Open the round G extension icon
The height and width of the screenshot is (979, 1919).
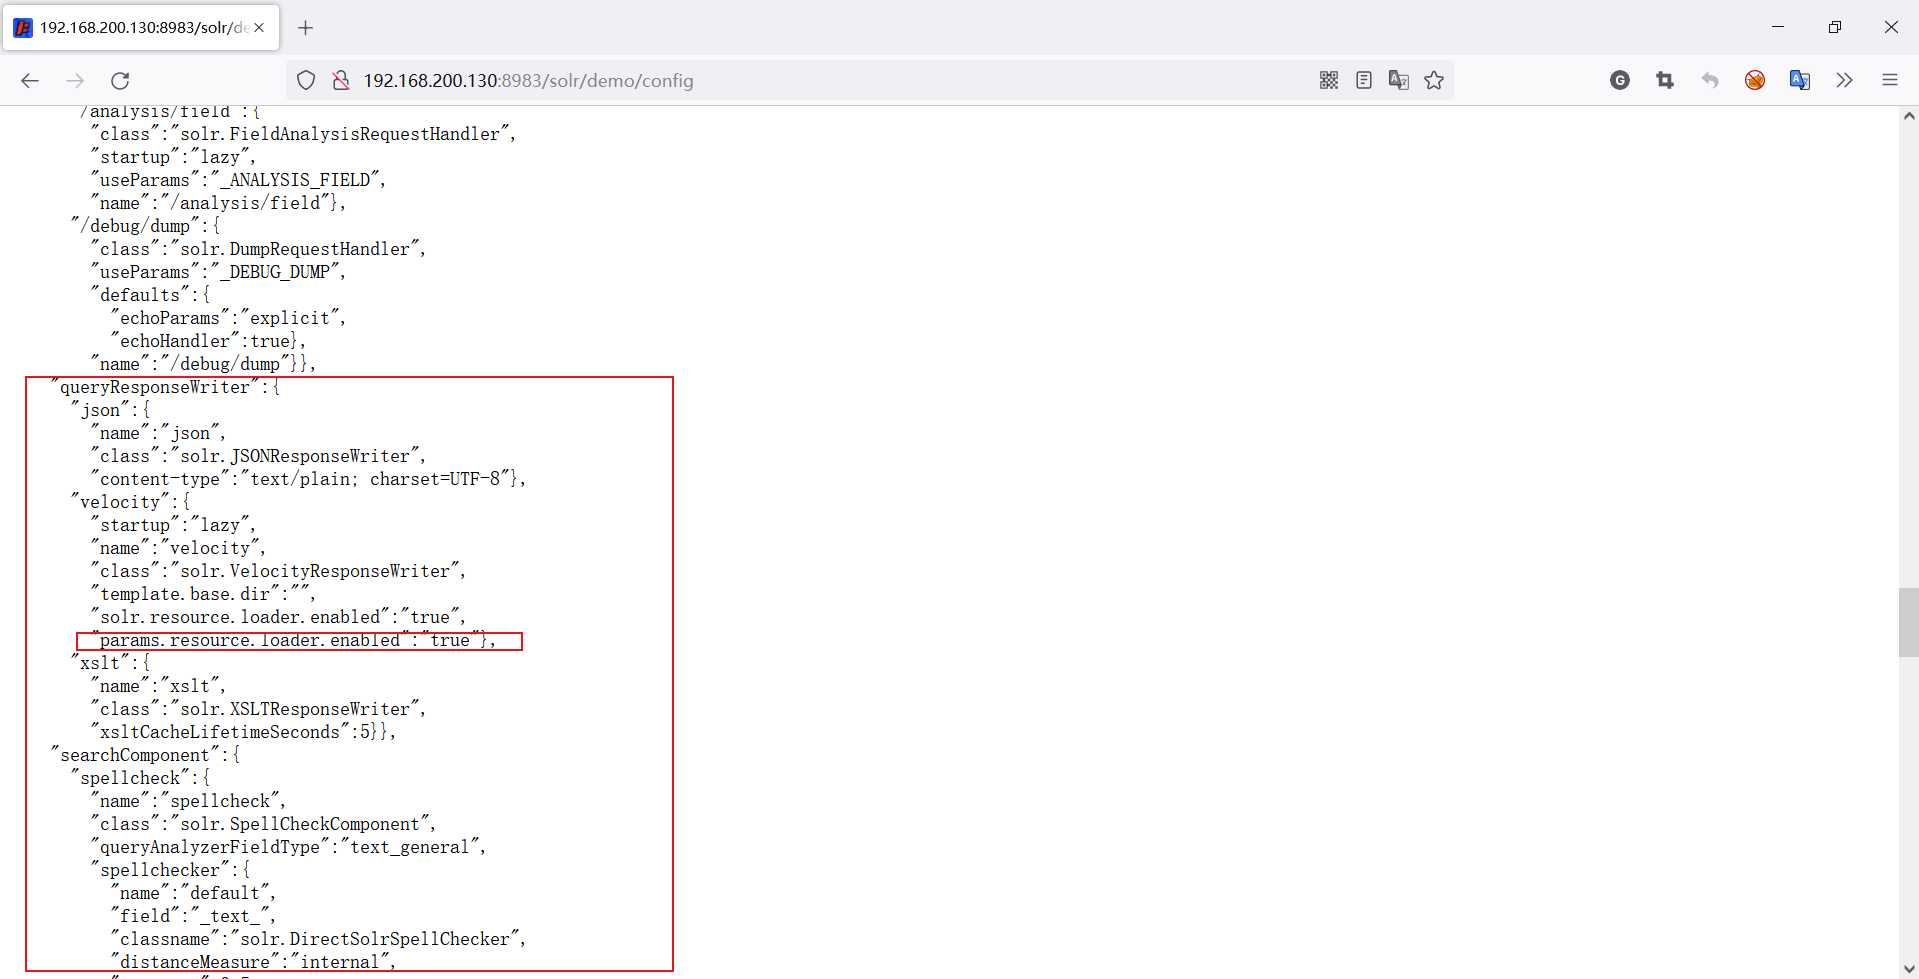tap(1620, 81)
